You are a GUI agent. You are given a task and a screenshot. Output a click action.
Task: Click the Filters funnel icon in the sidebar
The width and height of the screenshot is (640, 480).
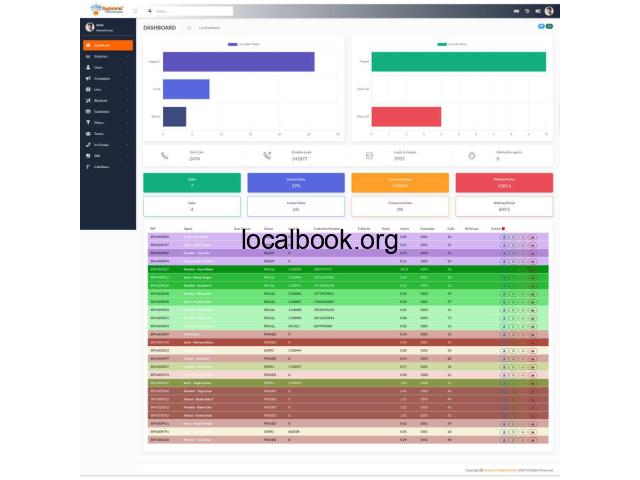pos(88,122)
